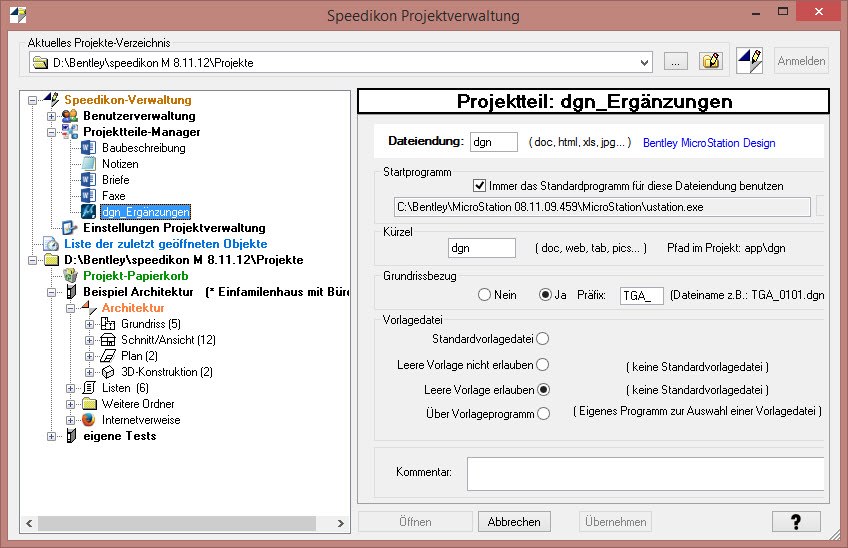
Task: Click the clock icon for recently opened objects
Action: pos(51,244)
